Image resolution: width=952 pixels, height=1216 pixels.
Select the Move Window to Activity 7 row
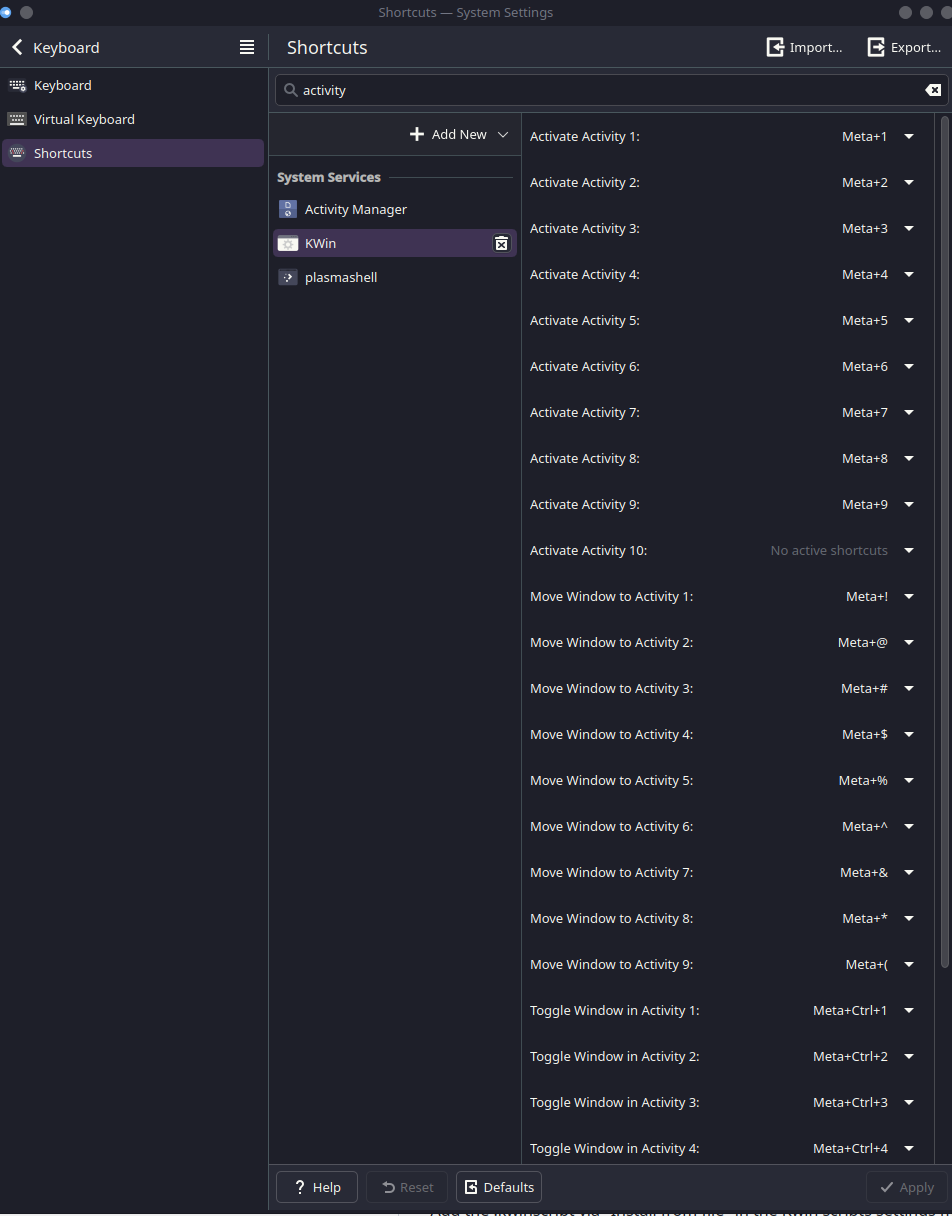pos(730,872)
